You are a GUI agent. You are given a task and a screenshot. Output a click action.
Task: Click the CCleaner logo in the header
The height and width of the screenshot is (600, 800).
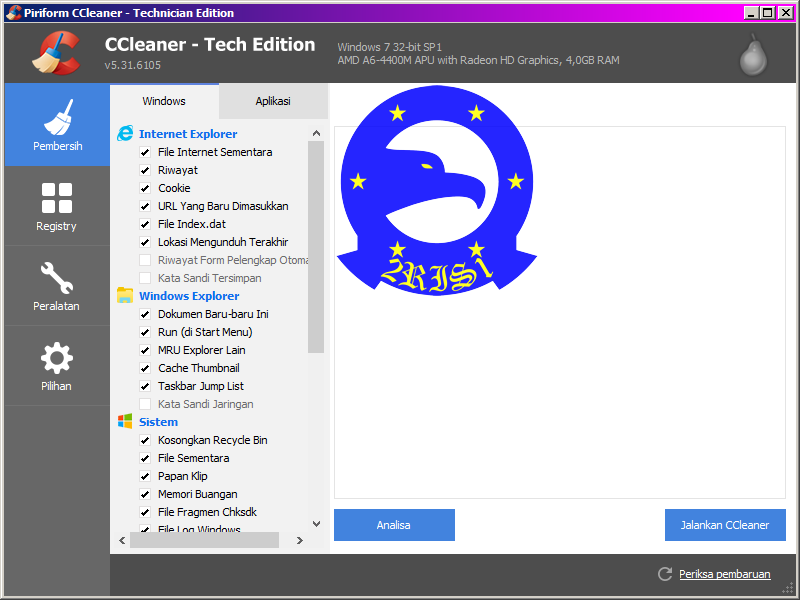(x=56, y=53)
